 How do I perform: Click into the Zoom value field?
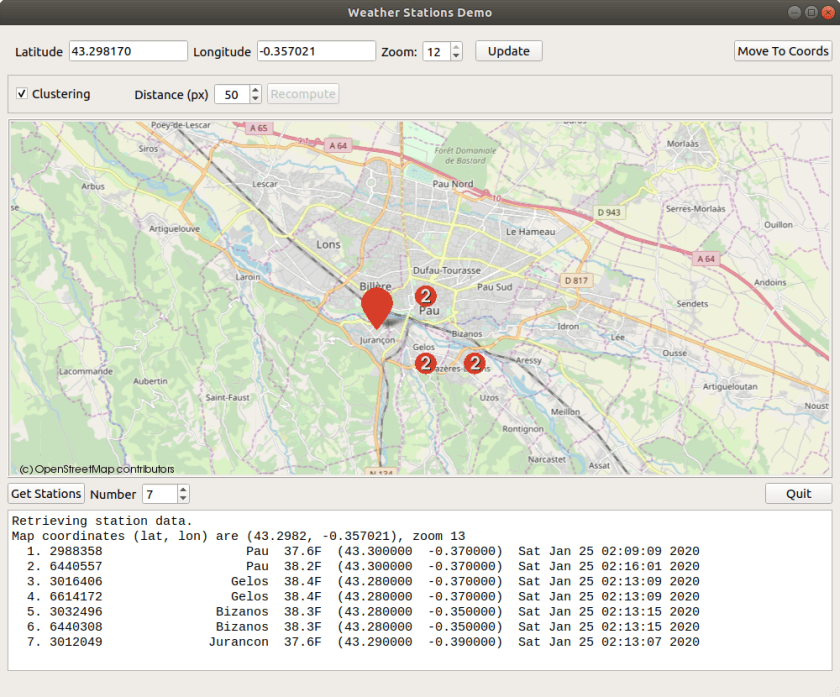coord(437,51)
